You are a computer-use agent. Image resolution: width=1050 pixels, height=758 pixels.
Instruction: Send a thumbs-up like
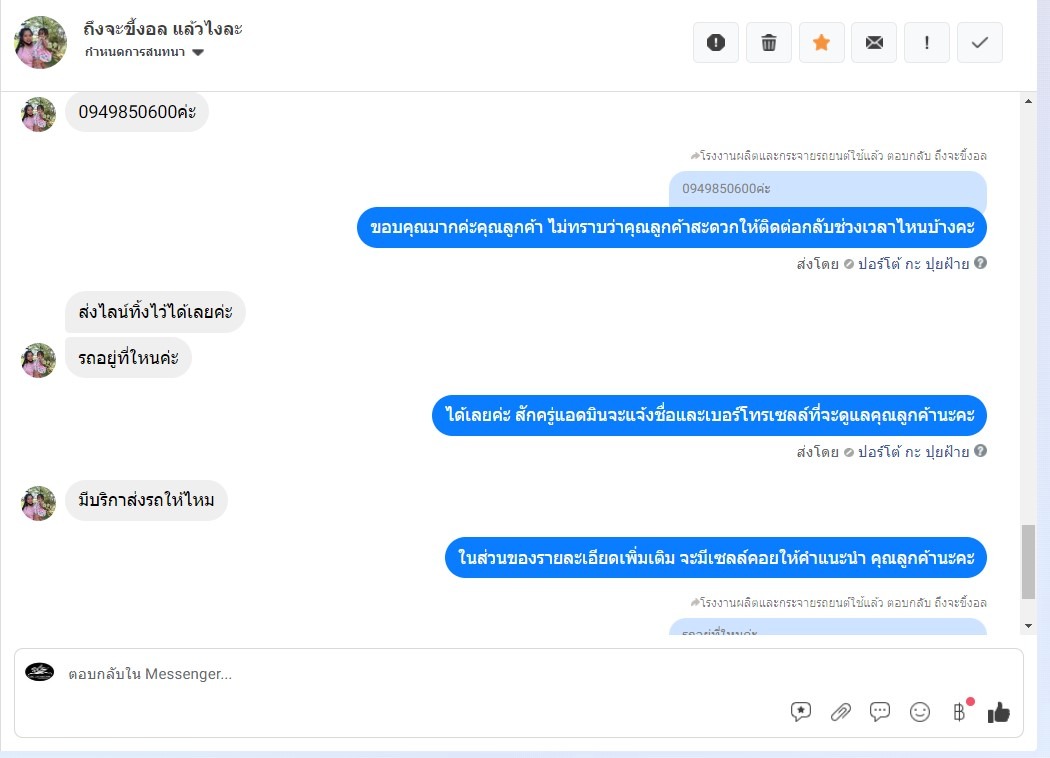coord(998,712)
